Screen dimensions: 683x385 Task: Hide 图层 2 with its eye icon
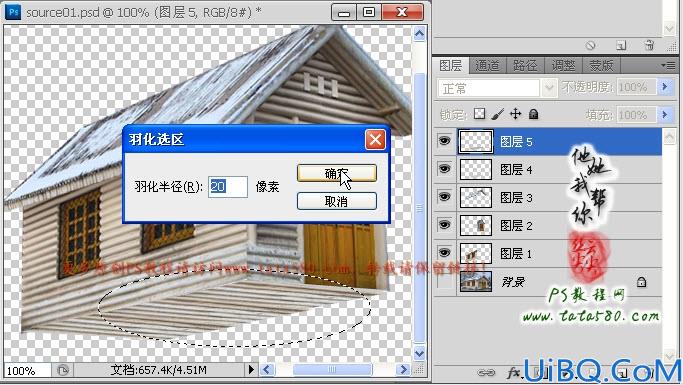coord(444,225)
